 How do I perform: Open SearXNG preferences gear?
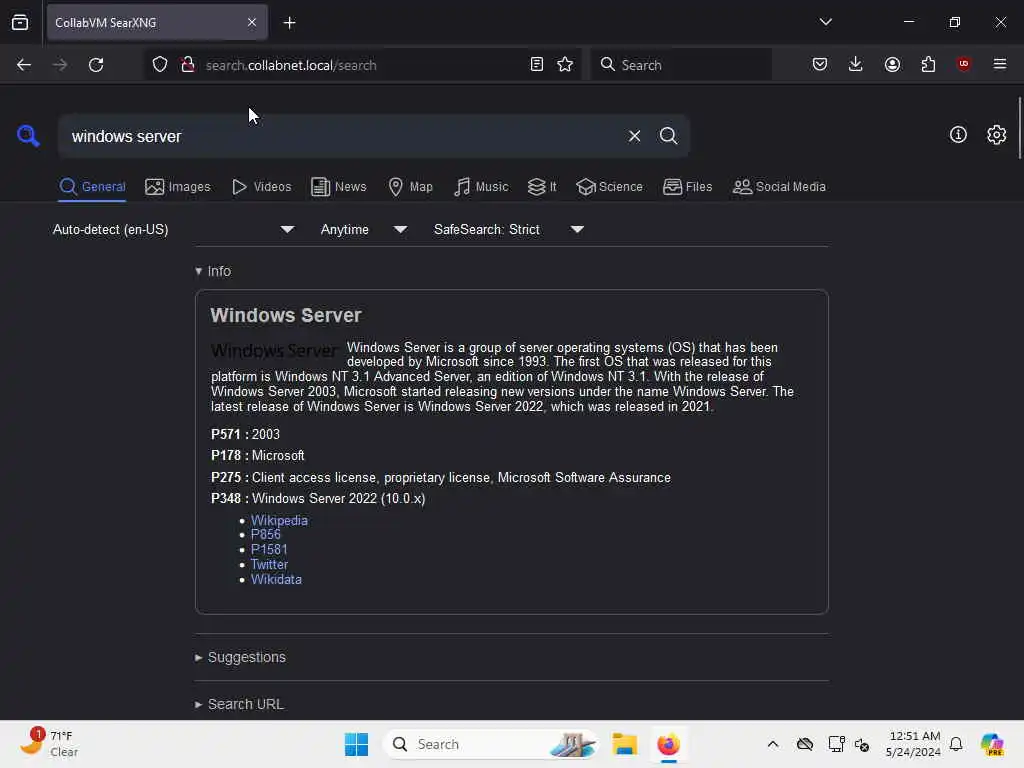pyautogui.click(x=997, y=135)
